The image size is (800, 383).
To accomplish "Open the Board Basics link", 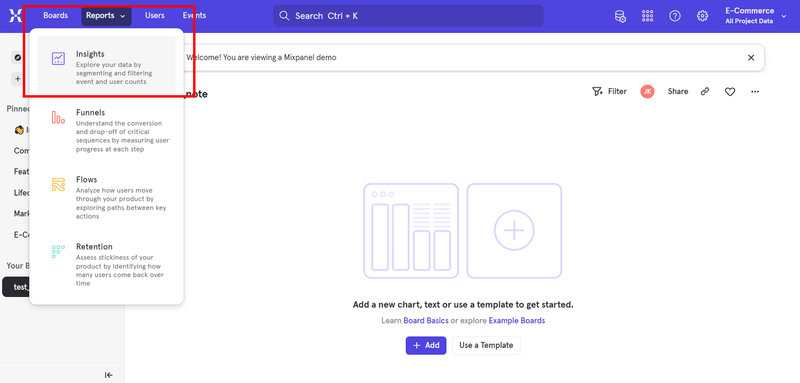I will (x=426, y=321).
